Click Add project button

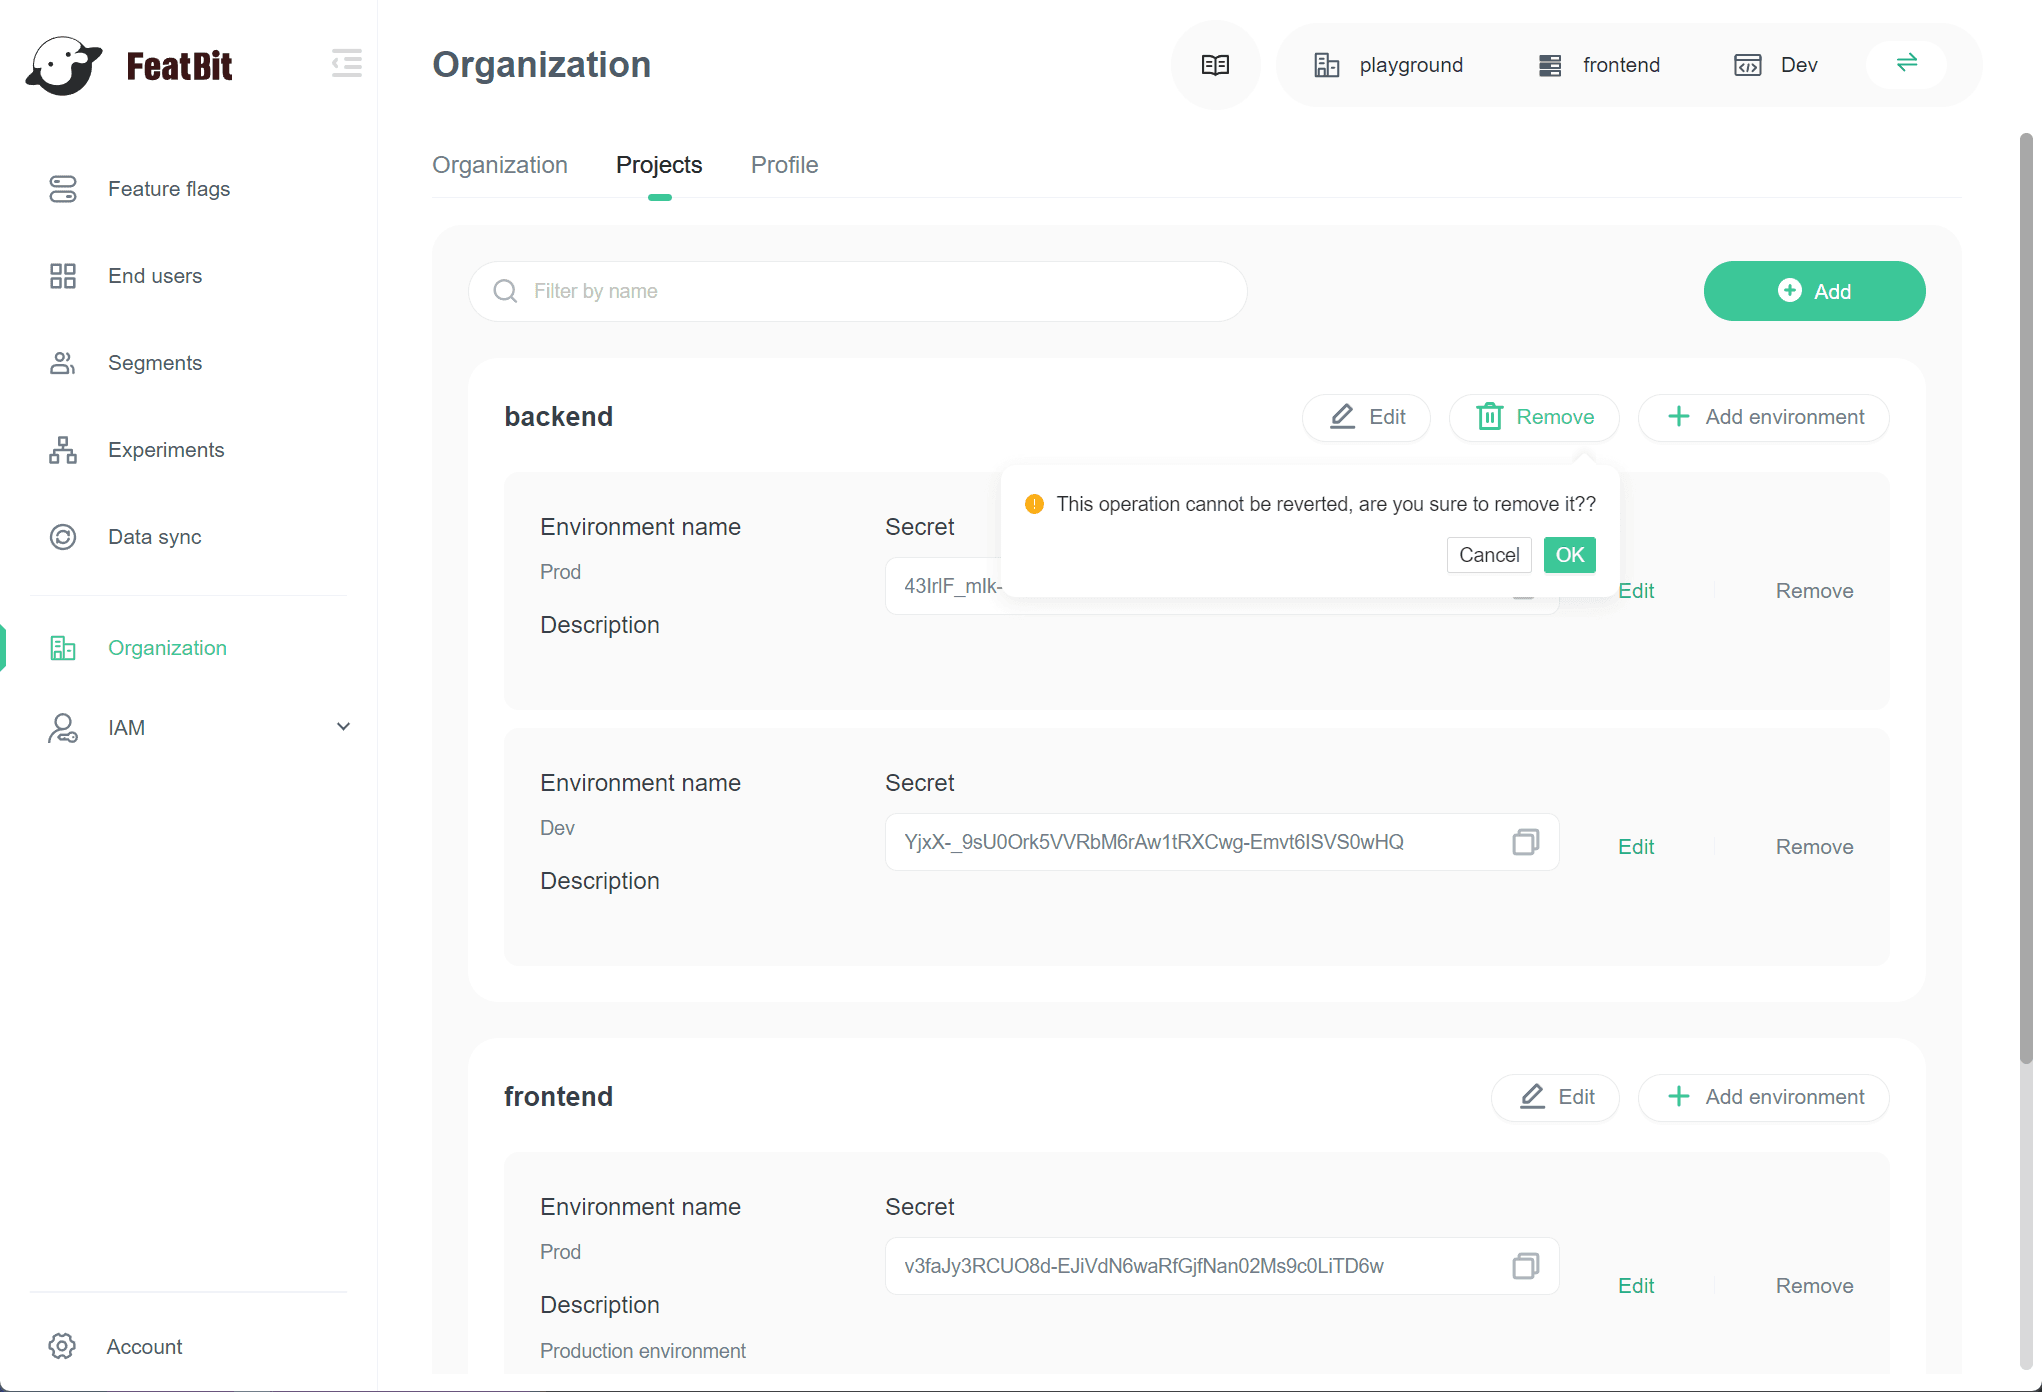tap(1813, 291)
